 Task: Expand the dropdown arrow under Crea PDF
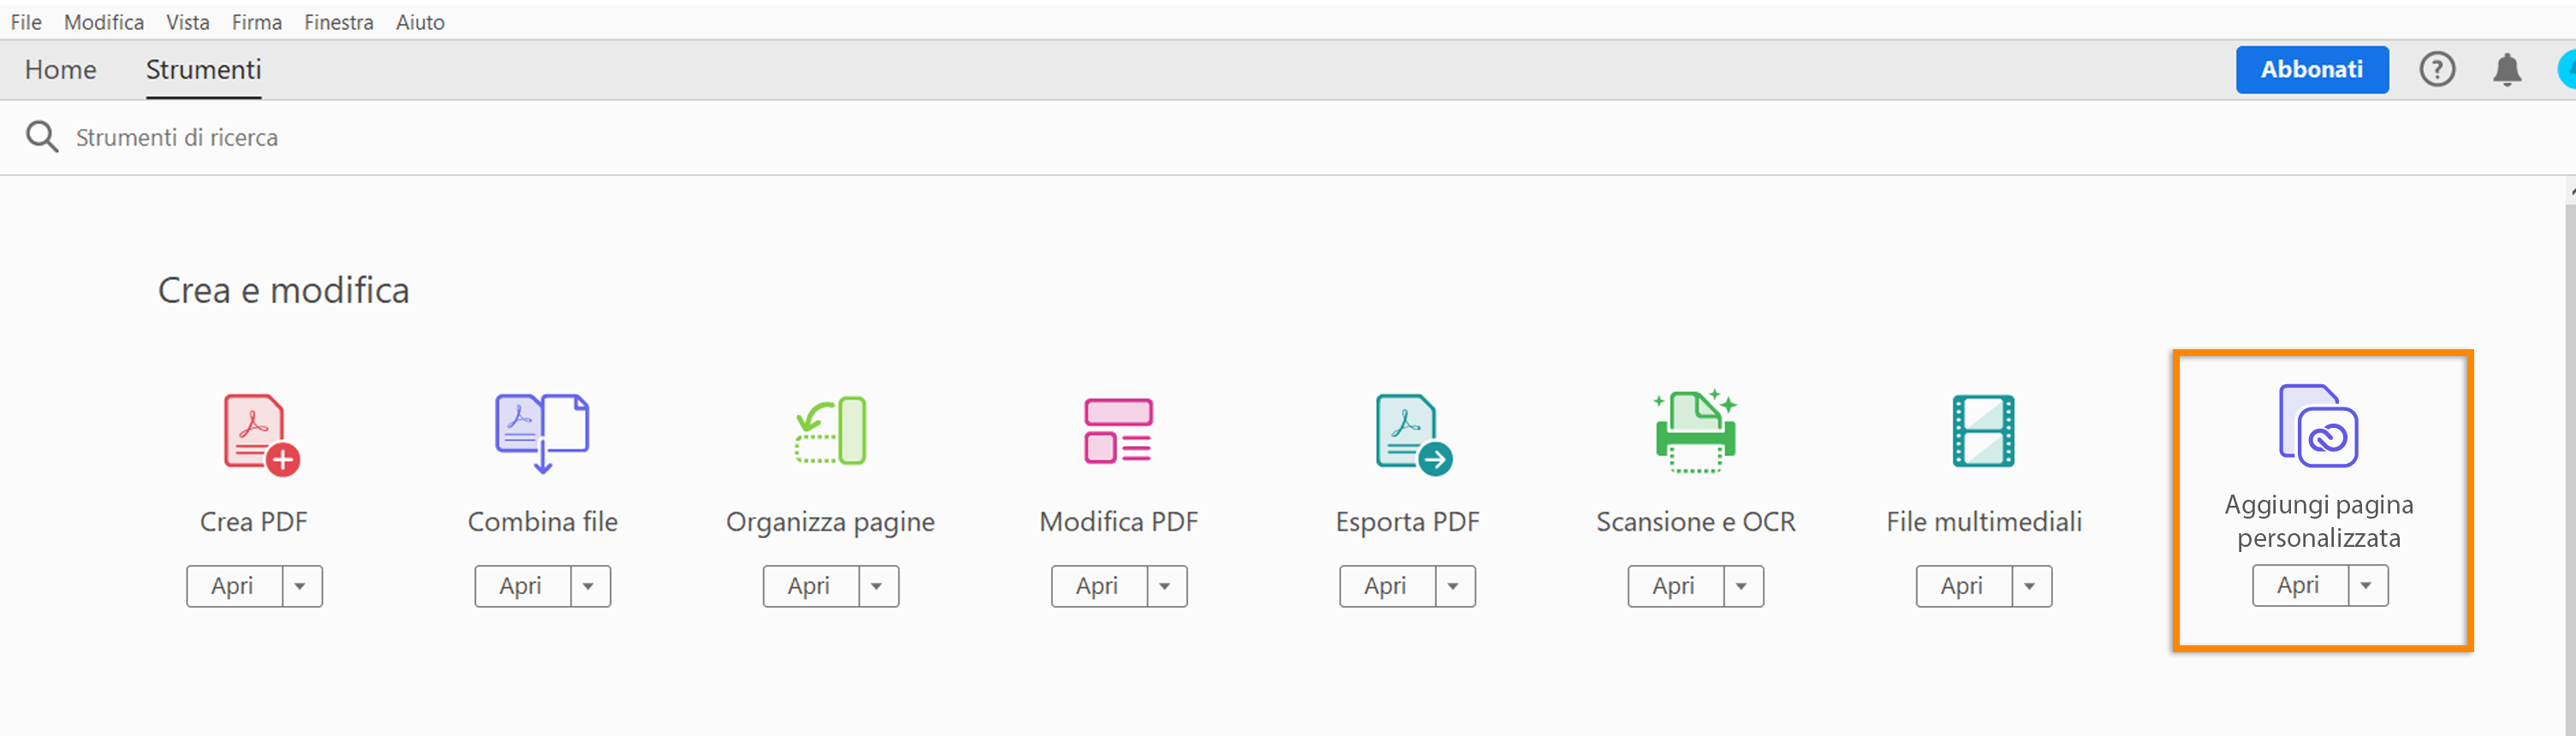point(301,586)
